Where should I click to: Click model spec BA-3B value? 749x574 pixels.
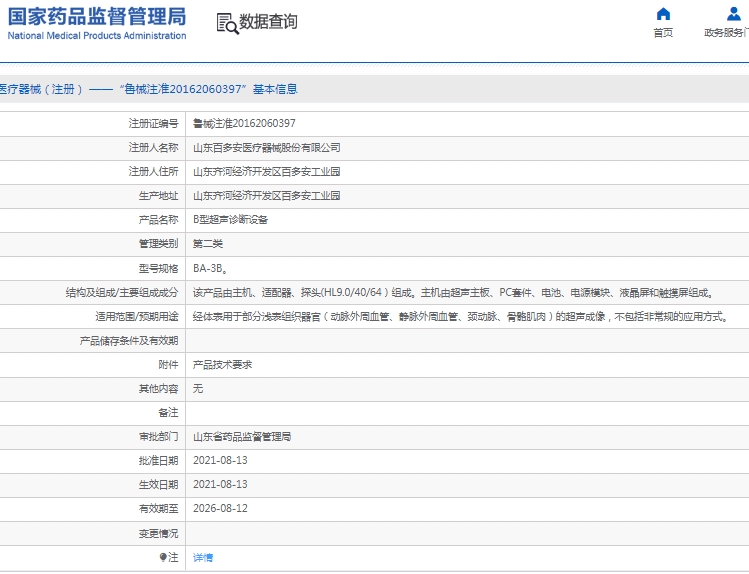[210, 268]
